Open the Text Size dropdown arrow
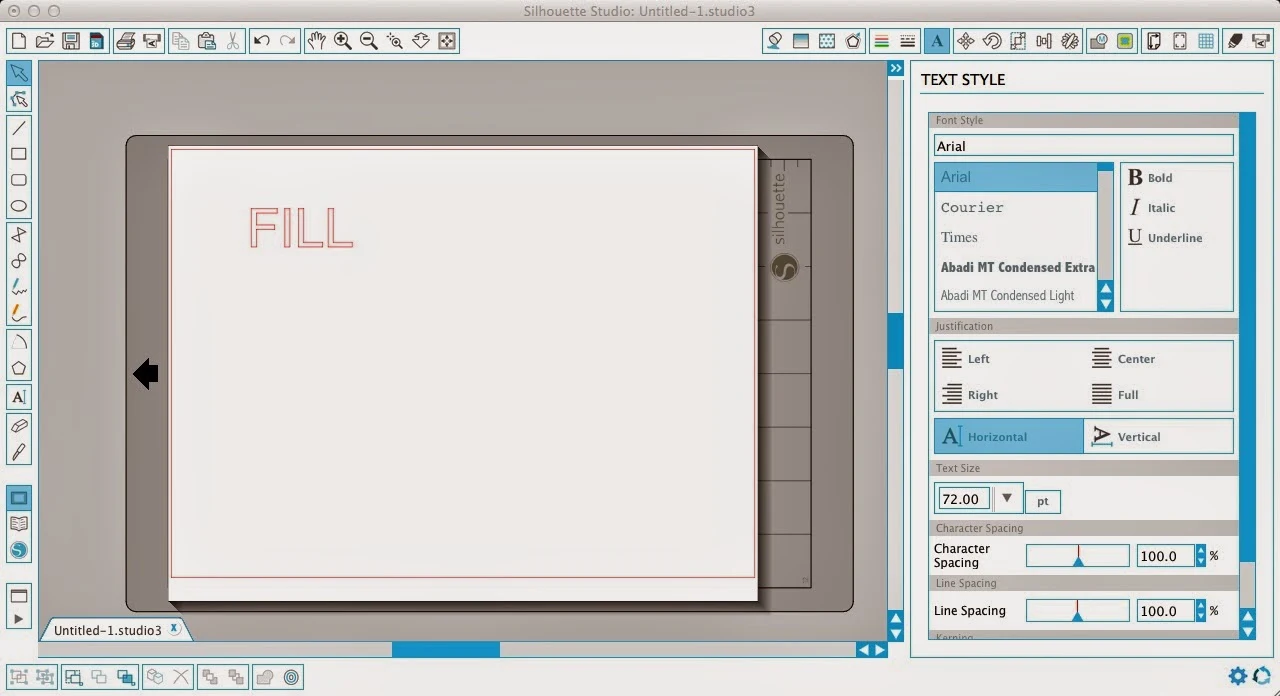The height and width of the screenshot is (696, 1280). click(1007, 498)
